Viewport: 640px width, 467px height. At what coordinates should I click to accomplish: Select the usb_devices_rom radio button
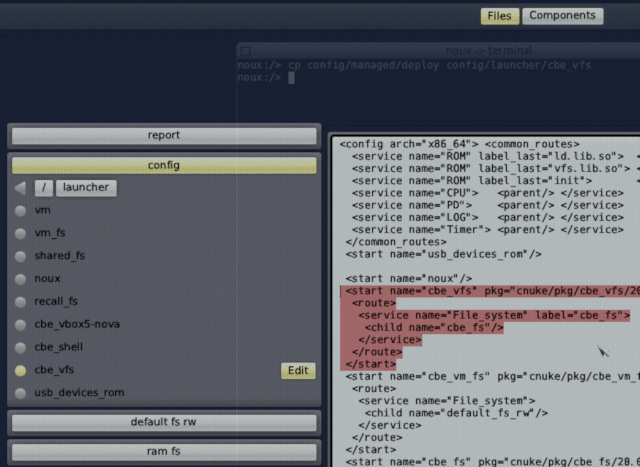pos(20,394)
